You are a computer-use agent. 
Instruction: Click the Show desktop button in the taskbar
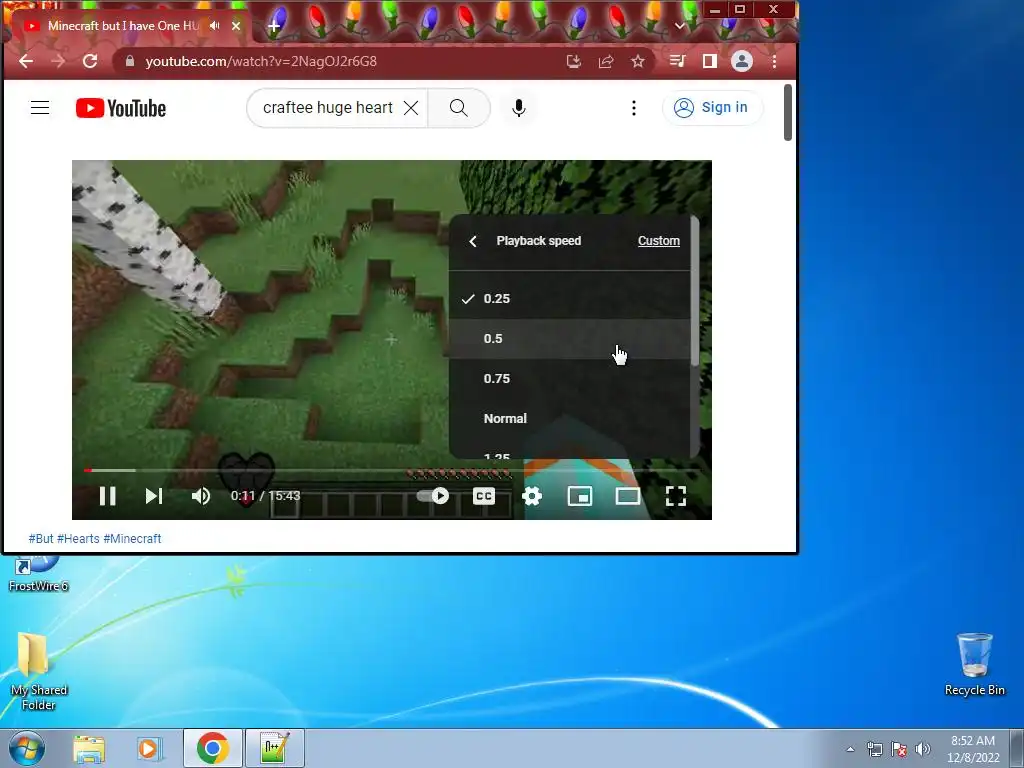click(x=1017, y=748)
